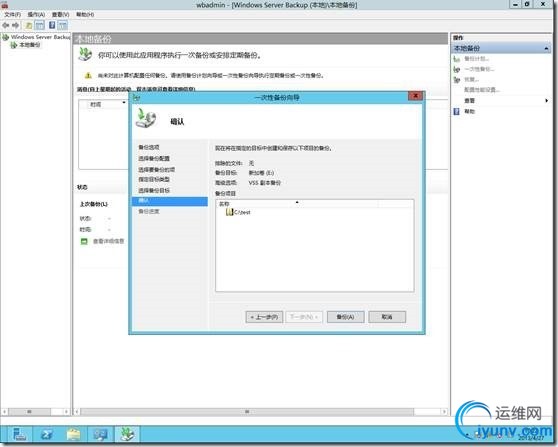Screen dimensions: 558x447
Task: Click the disabled 下一步(N) button
Action: click(x=304, y=317)
